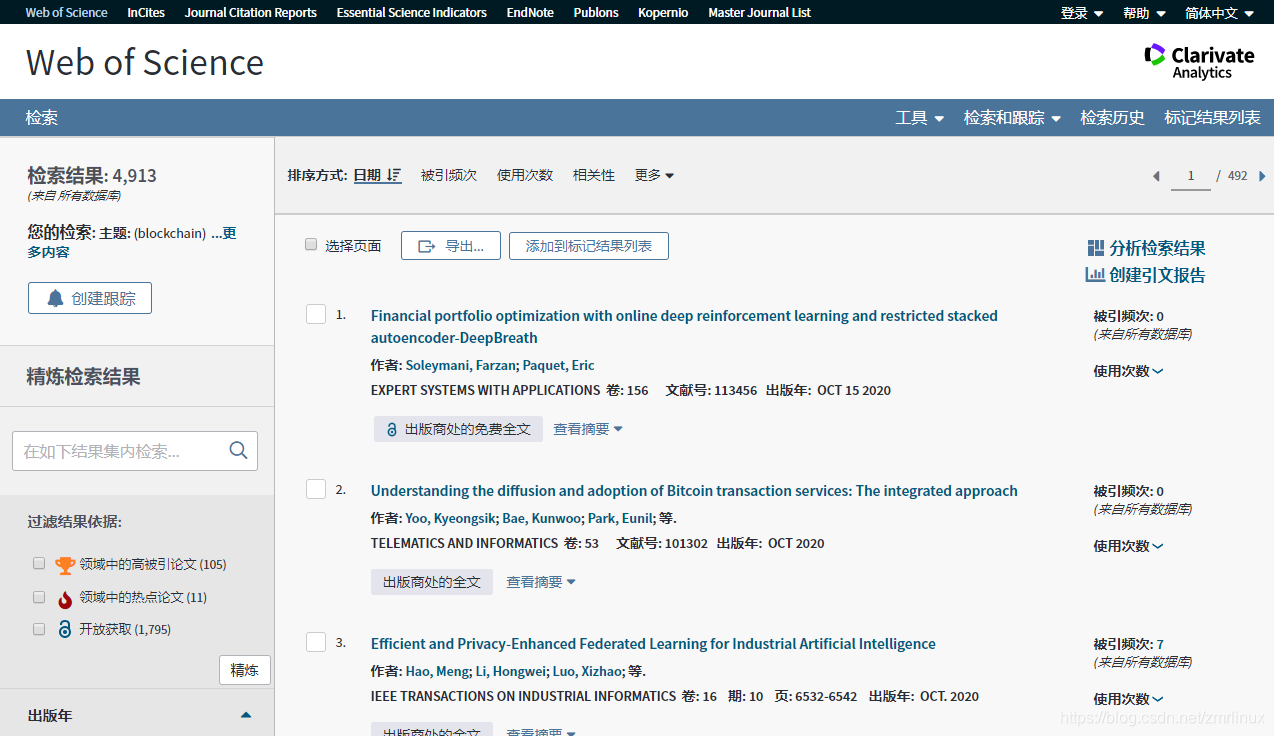This screenshot has width=1274, height=736.
Task: Click the 导出... button
Action: (450, 246)
